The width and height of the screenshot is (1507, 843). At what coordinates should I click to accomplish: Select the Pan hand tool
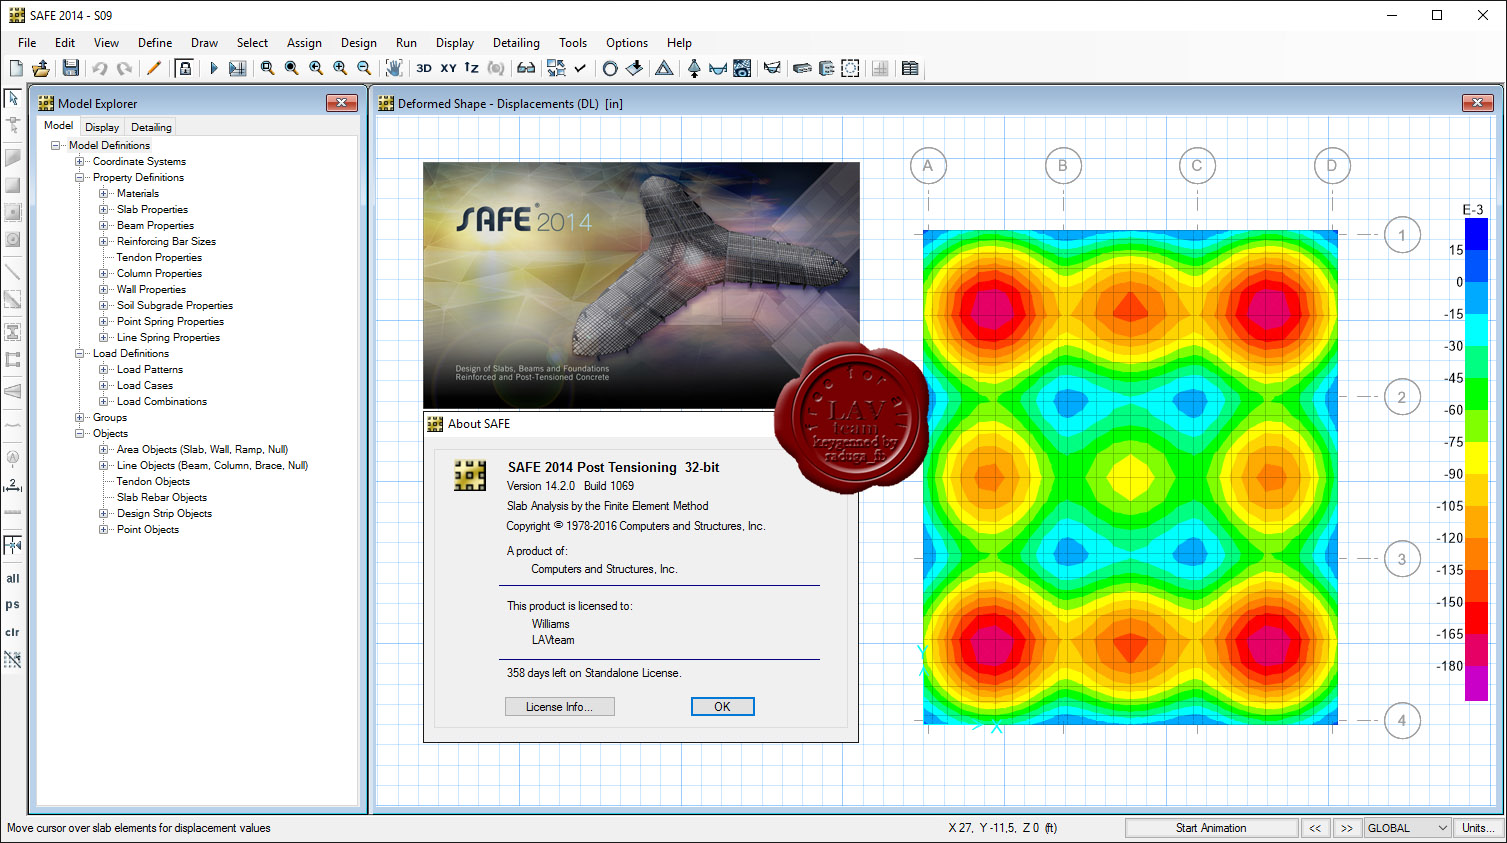(x=394, y=68)
